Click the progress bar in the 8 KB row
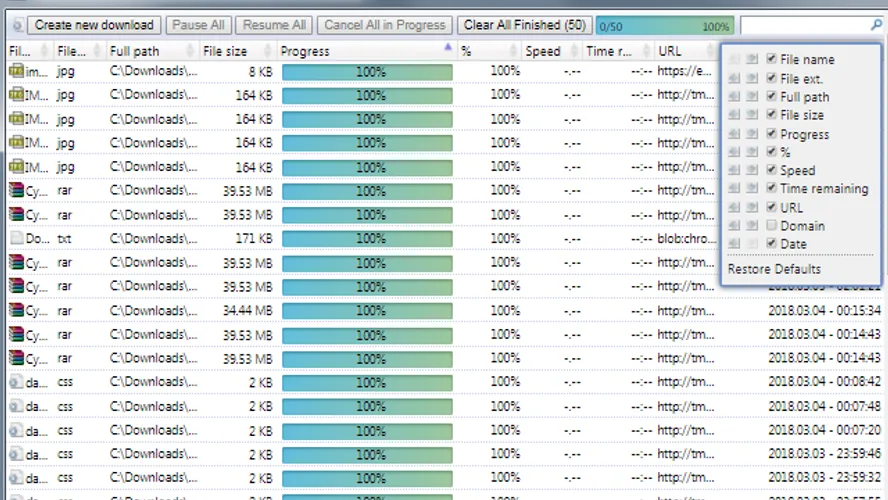Image resolution: width=888 pixels, height=500 pixels. [x=367, y=72]
